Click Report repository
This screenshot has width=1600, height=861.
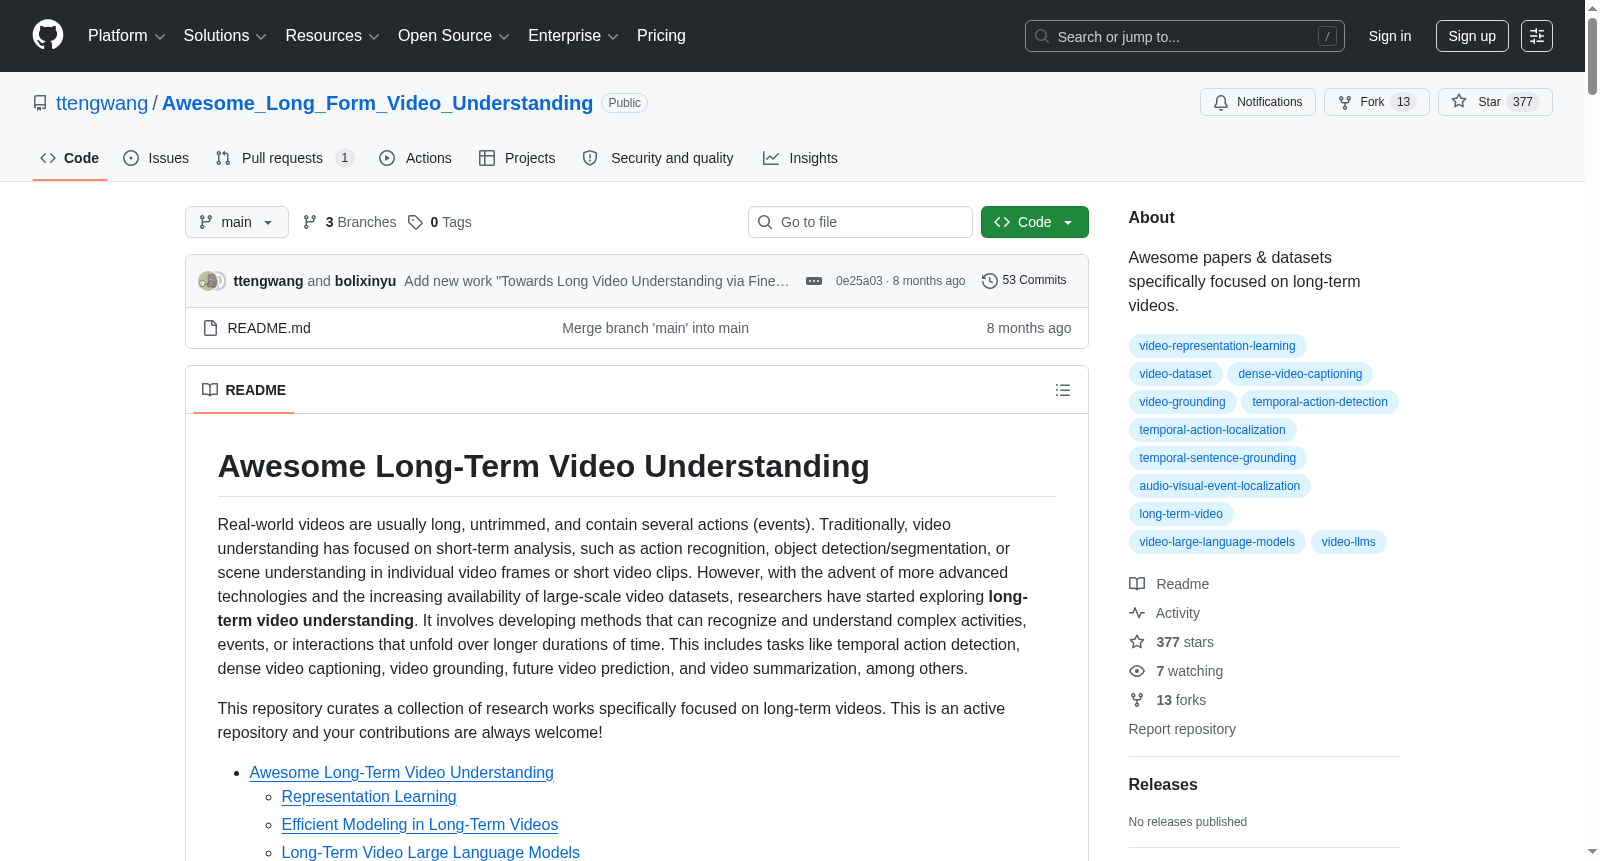[1182, 729]
